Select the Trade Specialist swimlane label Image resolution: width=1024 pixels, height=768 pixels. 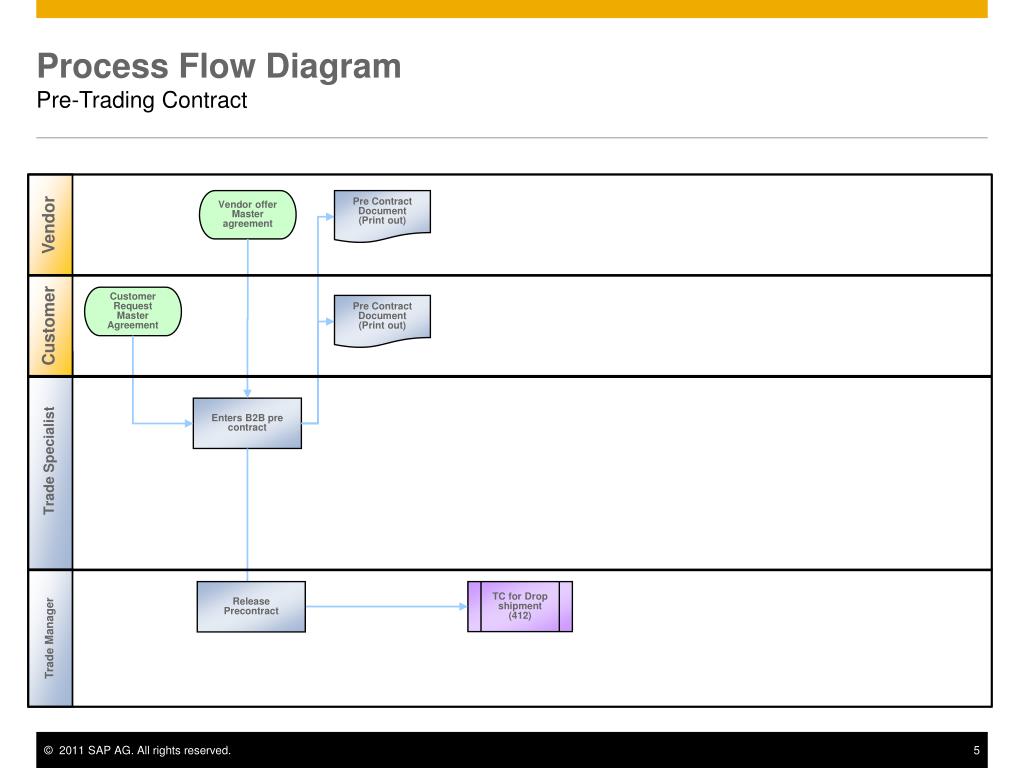pos(50,473)
